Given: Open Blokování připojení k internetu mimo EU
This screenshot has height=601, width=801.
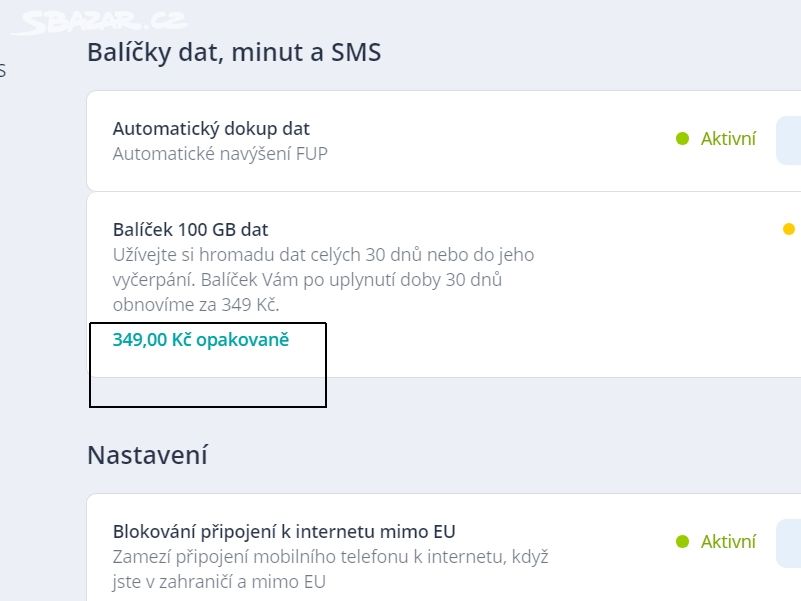Looking at the screenshot, I should tap(284, 531).
